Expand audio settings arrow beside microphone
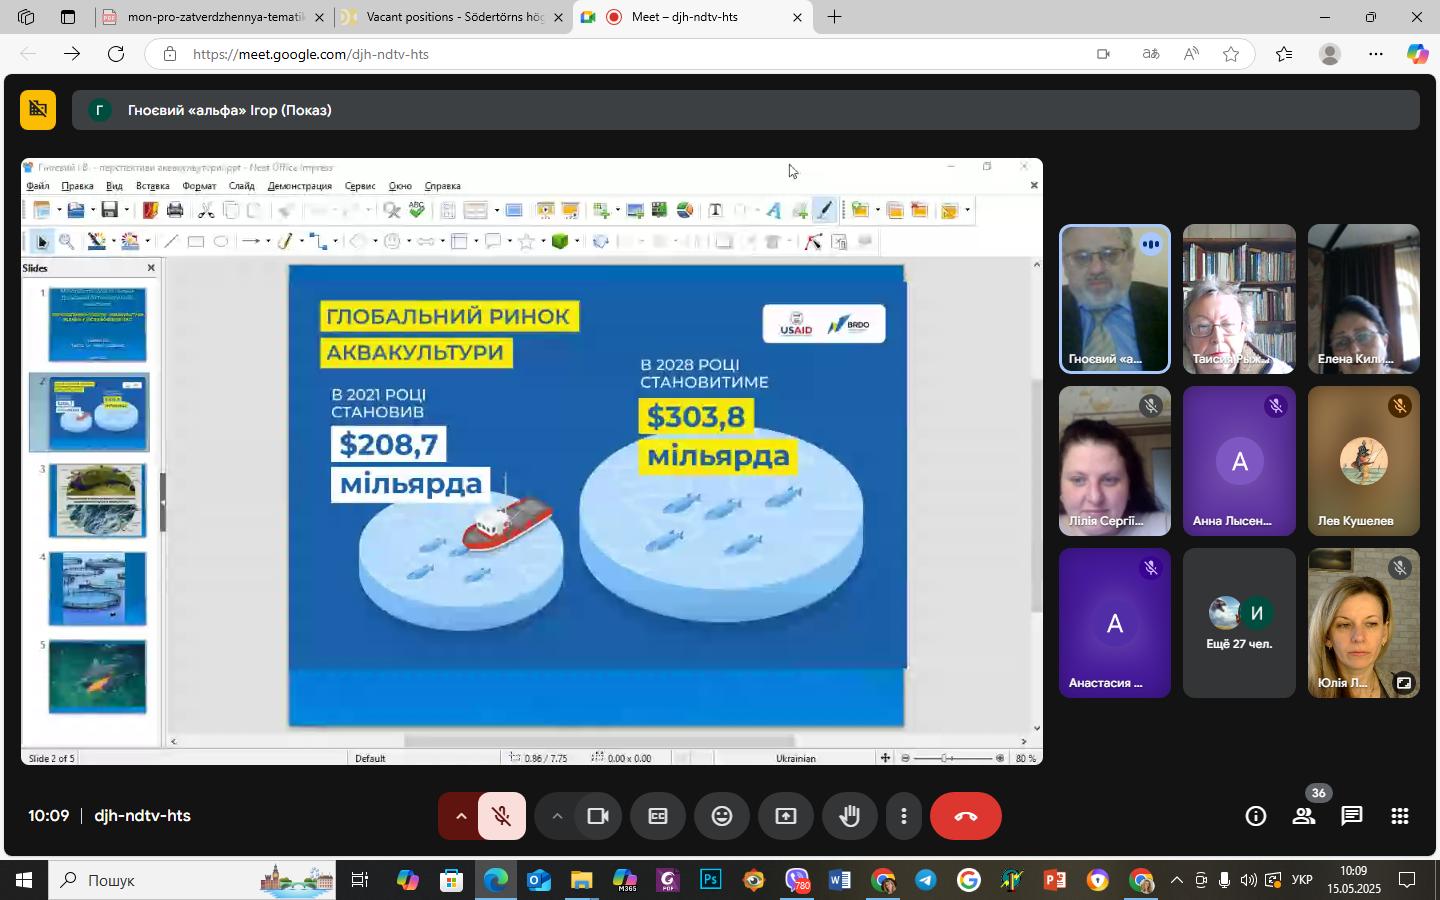Screen dimensions: 1440x900 tap(461, 816)
